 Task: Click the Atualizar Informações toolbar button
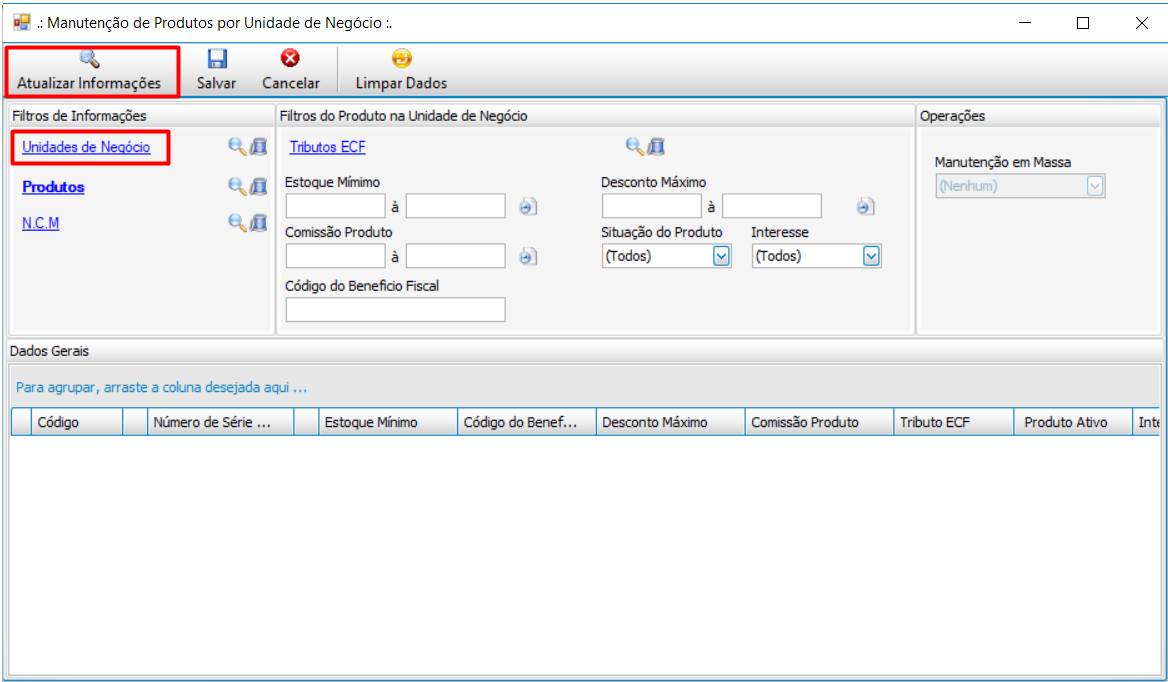pos(89,71)
